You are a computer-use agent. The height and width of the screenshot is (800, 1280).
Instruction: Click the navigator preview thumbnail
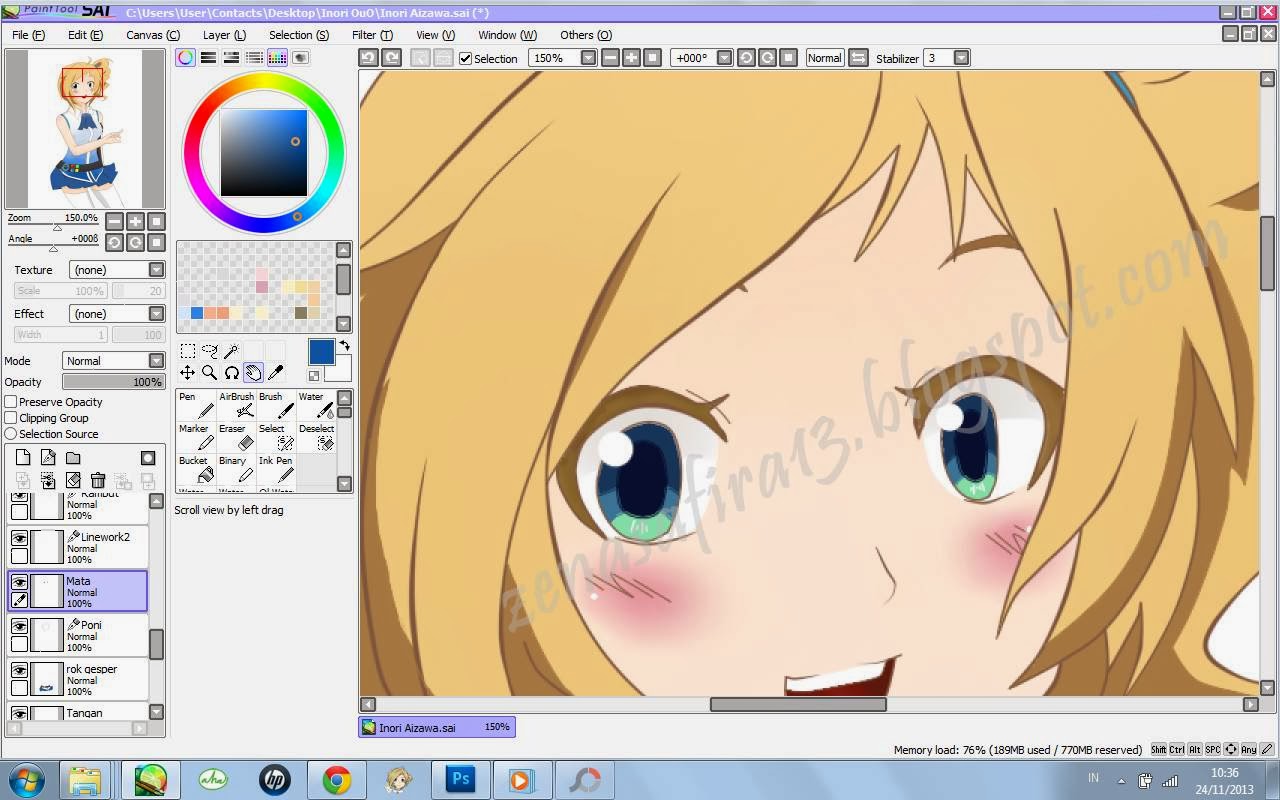click(x=85, y=128)
